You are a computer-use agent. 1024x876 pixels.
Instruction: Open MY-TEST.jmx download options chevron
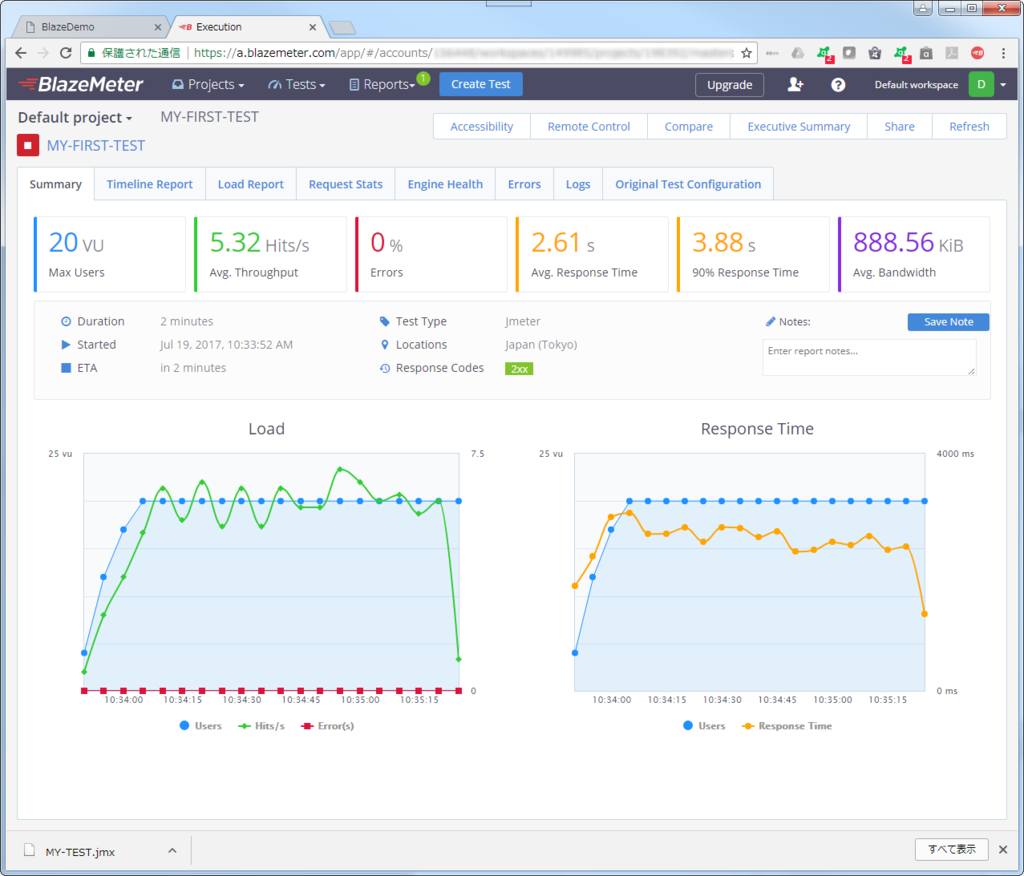pos(172,851)
